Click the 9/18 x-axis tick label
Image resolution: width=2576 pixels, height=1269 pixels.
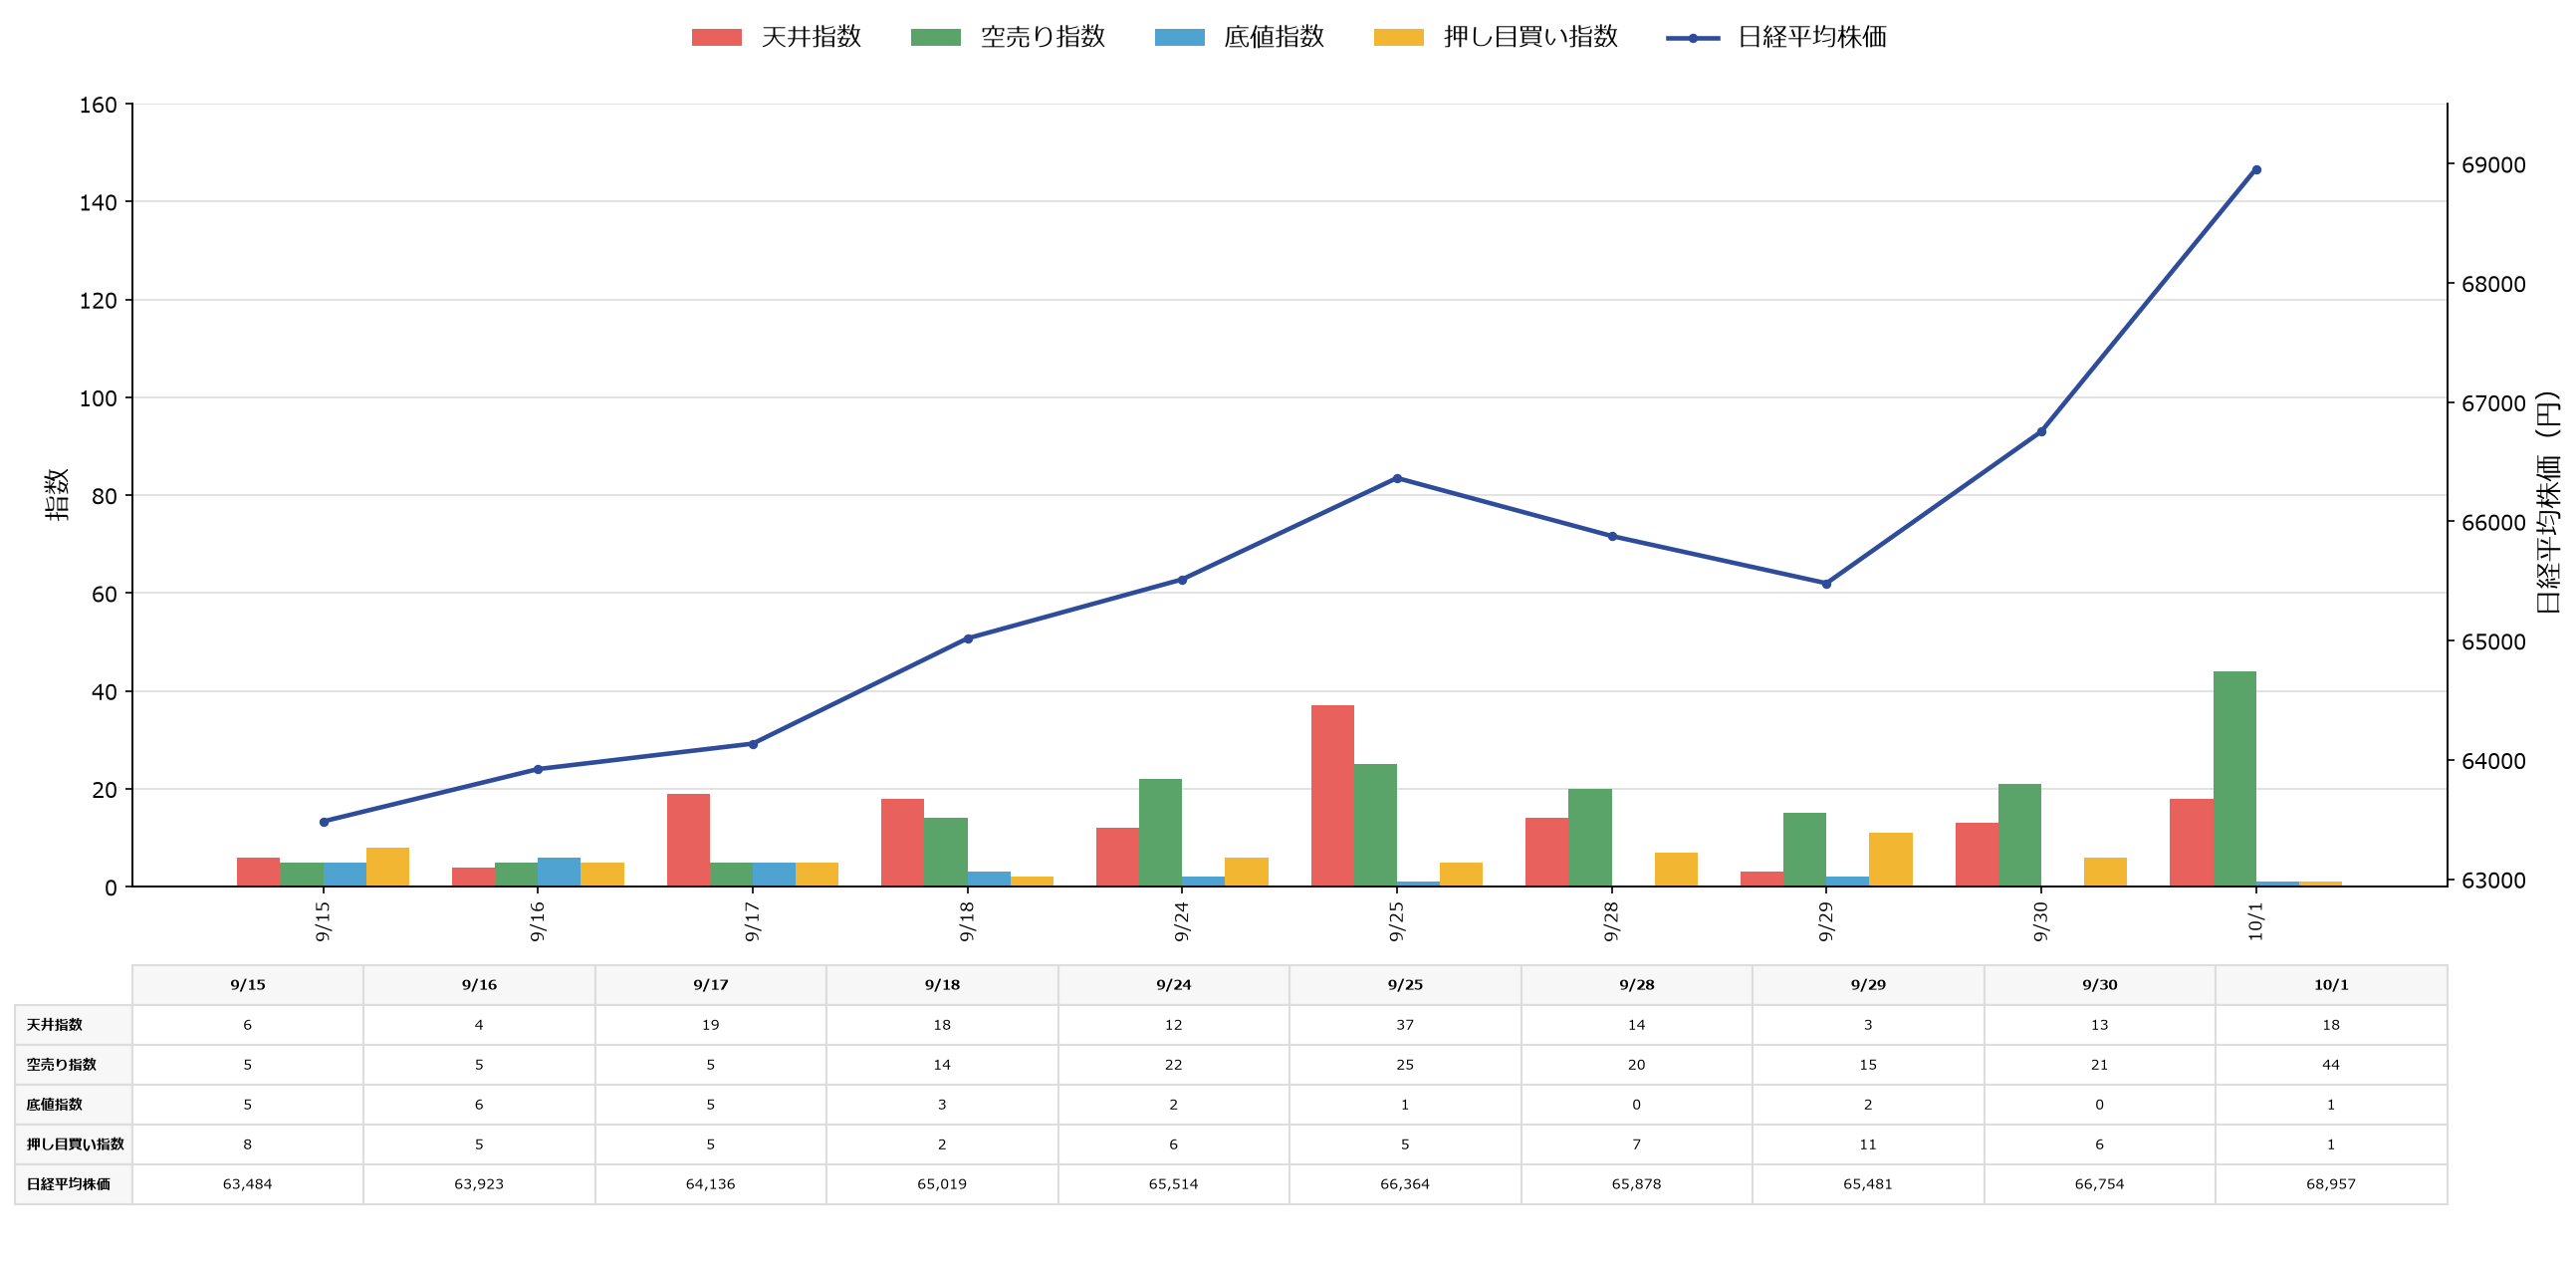click(967, 921)
